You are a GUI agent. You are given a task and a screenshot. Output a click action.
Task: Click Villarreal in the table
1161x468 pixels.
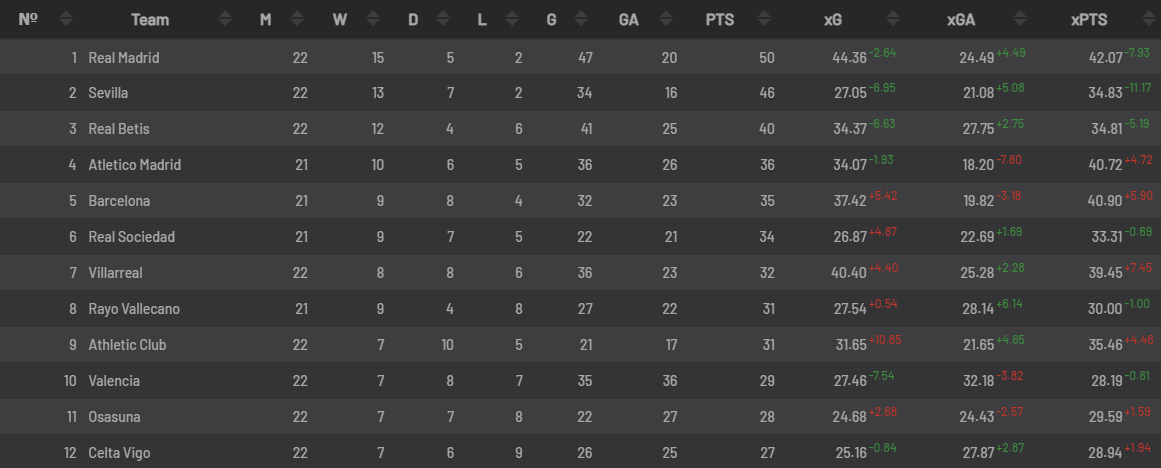coord(116,273)
